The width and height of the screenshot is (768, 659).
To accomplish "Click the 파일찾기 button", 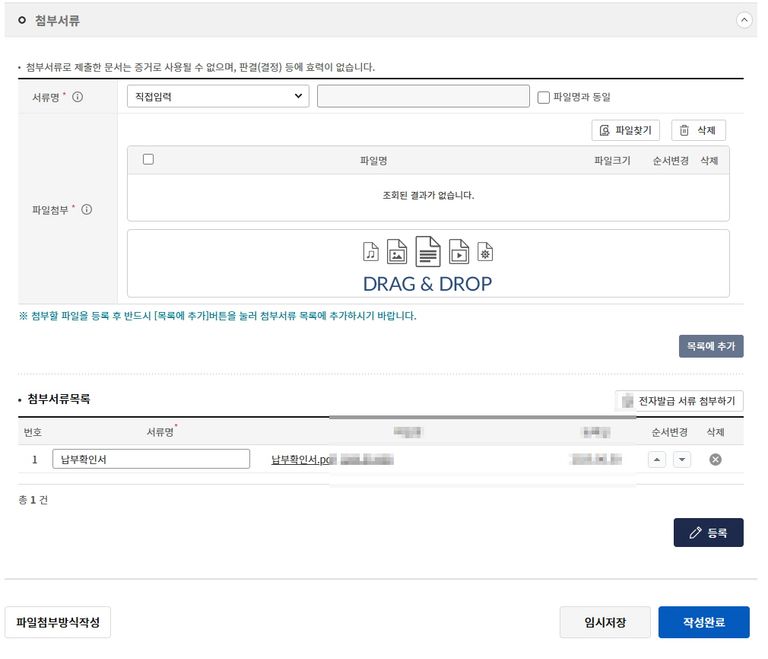I will click(x=626, y=130).
